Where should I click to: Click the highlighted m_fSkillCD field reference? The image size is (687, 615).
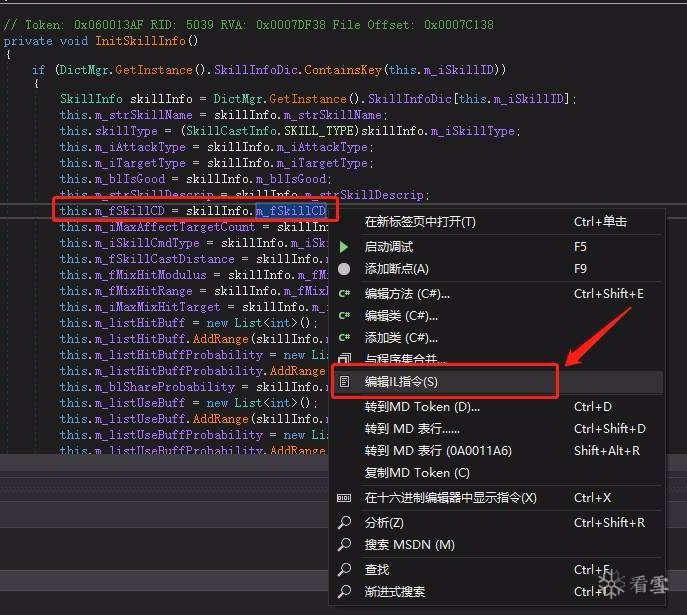[x=291, y=211]
